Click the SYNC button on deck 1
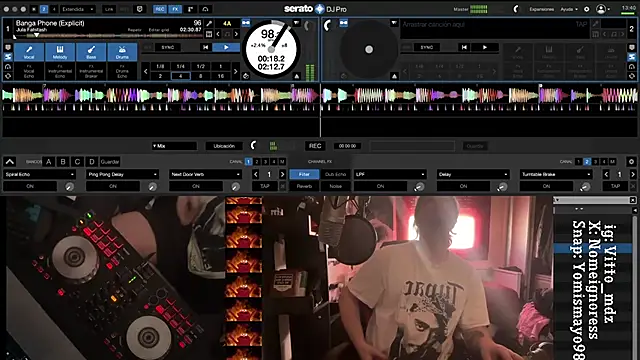The width and height of the screenshot is (640, 360). tap(168, 47)
